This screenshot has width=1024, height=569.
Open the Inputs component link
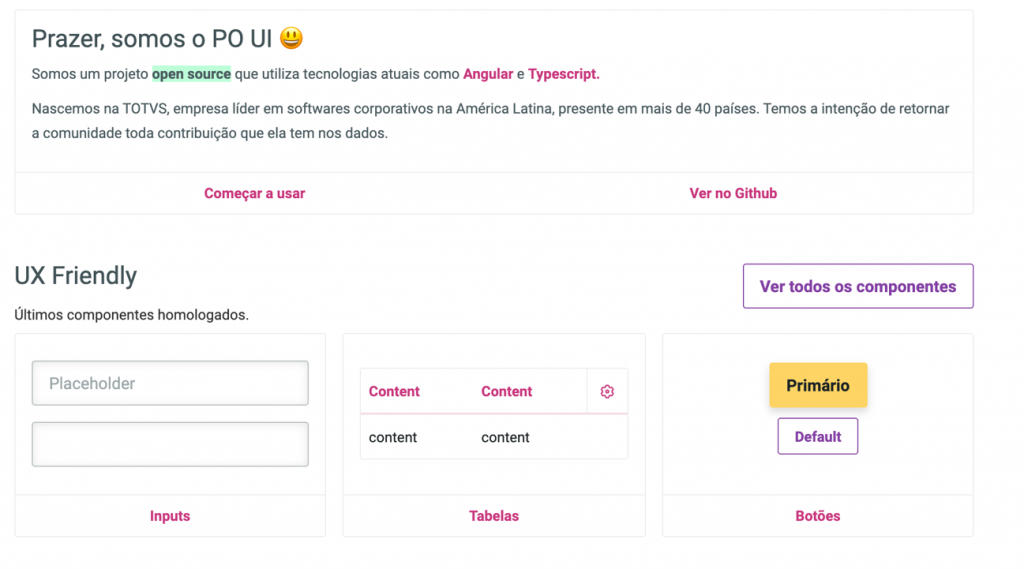click(170, 516)
